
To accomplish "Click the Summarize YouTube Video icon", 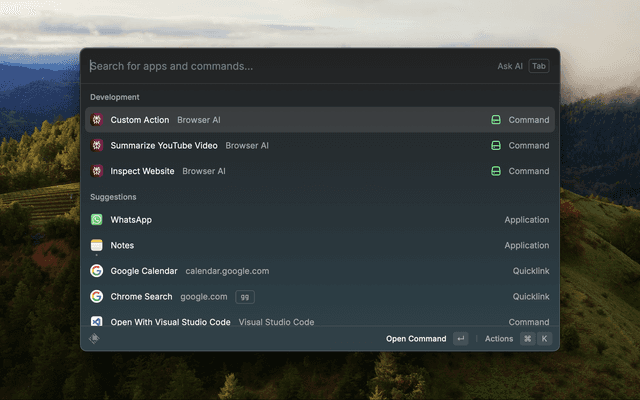I will 97,146.
